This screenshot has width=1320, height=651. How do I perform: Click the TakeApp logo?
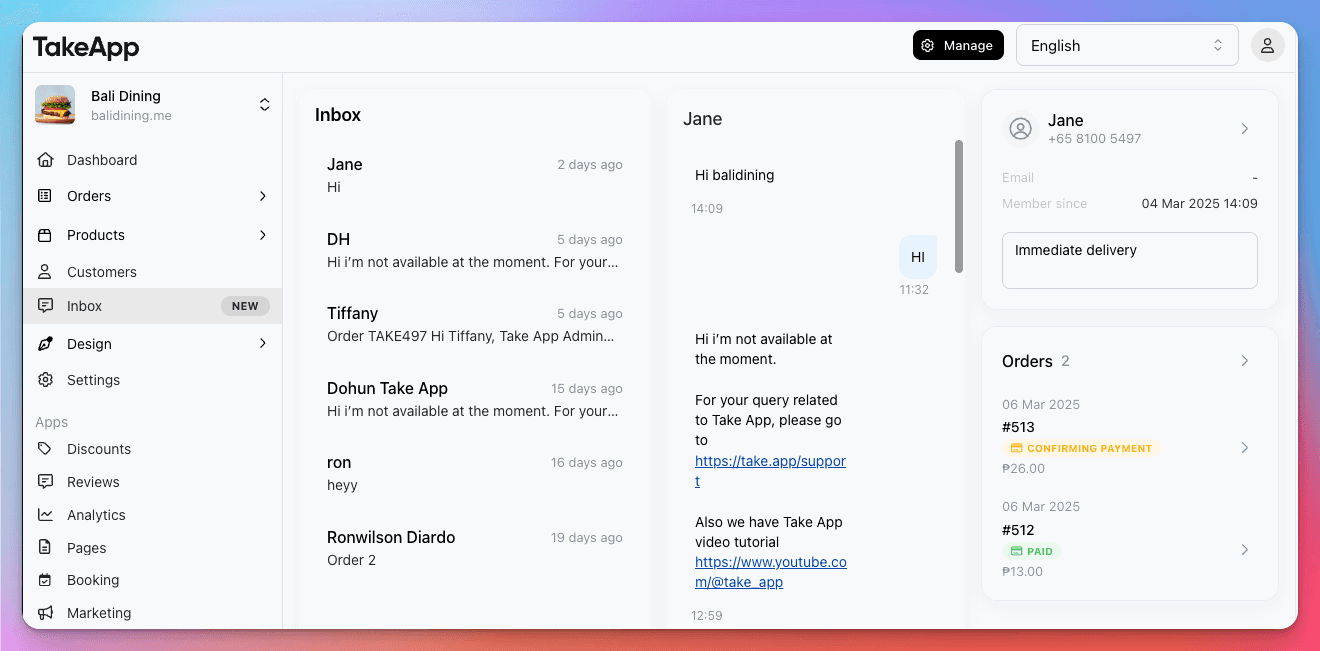click(86, 46)
